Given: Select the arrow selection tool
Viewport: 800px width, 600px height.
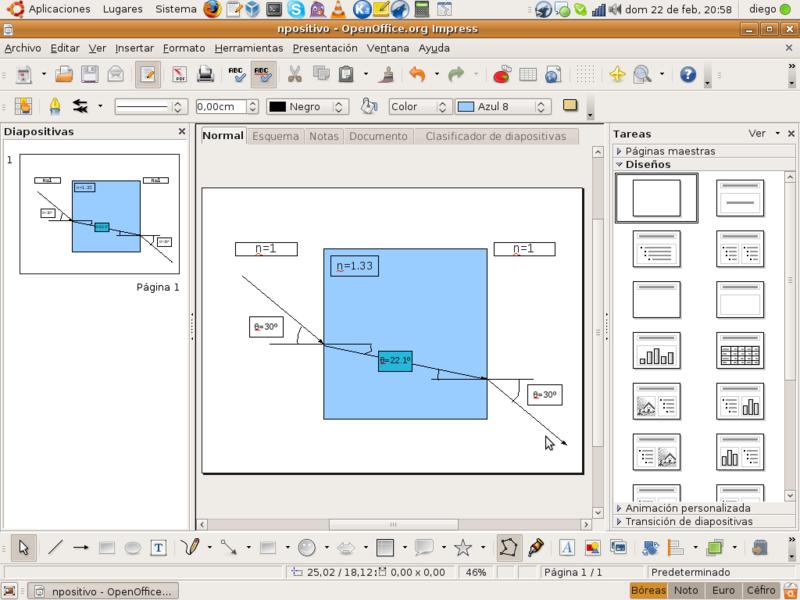Looking at the screenshot, I should (x=23, y=548).
